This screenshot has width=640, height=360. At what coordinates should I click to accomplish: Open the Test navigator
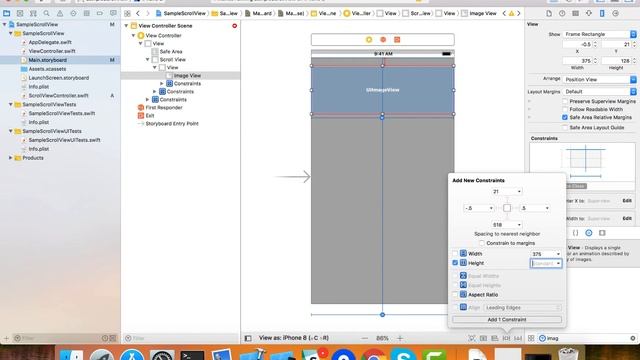click(73, 13)
